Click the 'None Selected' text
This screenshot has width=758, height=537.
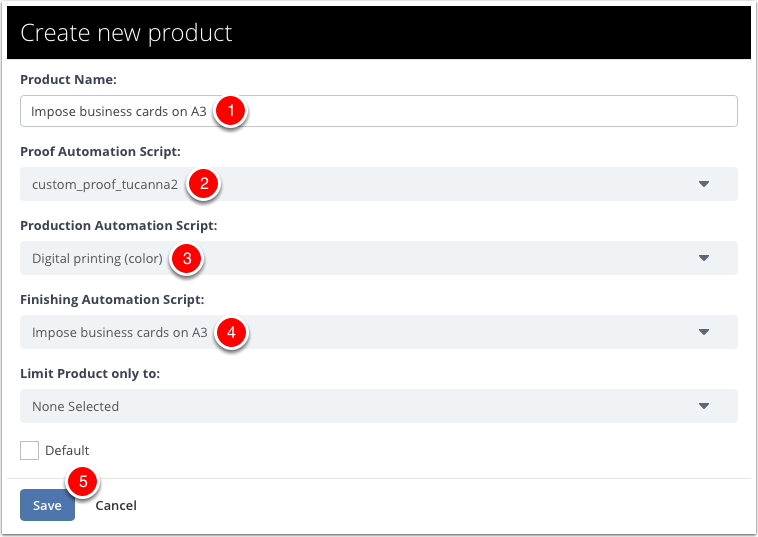pos(75,406)
